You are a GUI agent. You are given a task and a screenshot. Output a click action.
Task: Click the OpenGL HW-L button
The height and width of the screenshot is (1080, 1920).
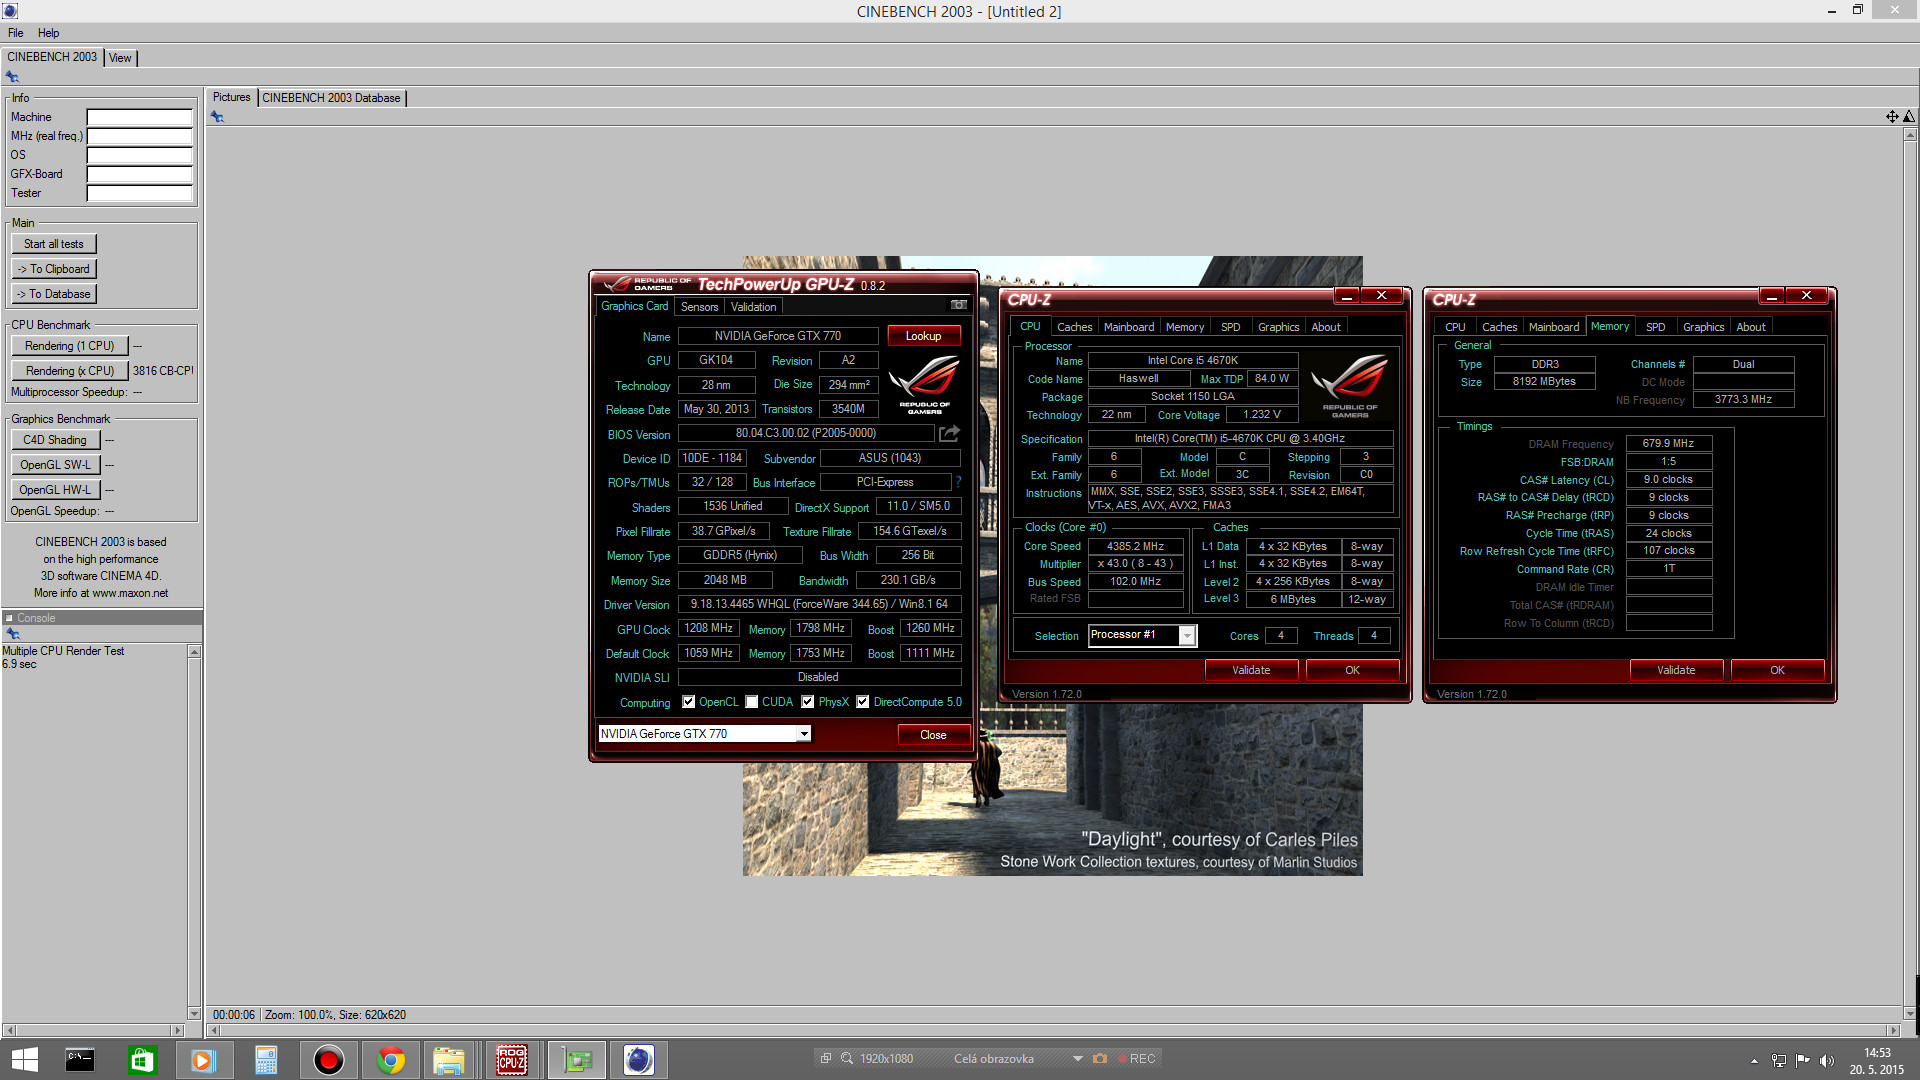(55, 490)
